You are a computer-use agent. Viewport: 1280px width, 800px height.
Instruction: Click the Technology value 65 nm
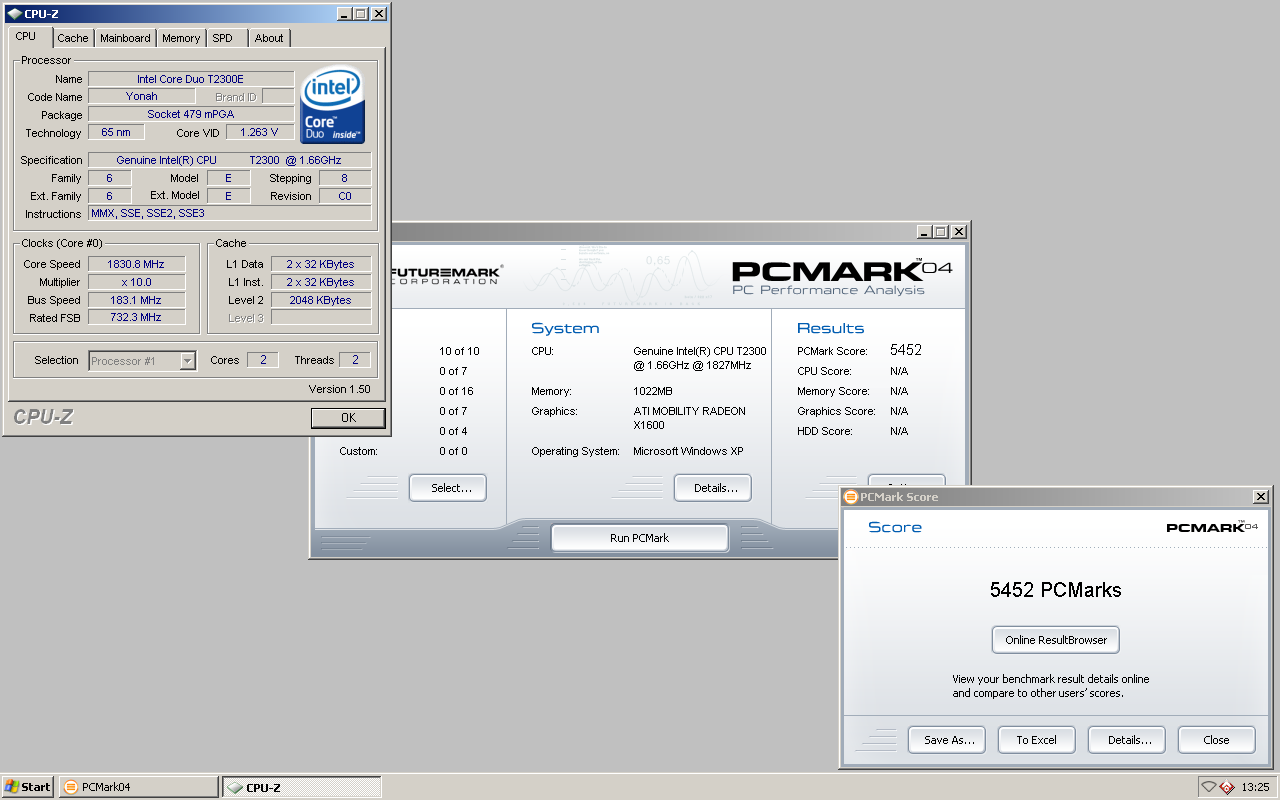[116, 132]
